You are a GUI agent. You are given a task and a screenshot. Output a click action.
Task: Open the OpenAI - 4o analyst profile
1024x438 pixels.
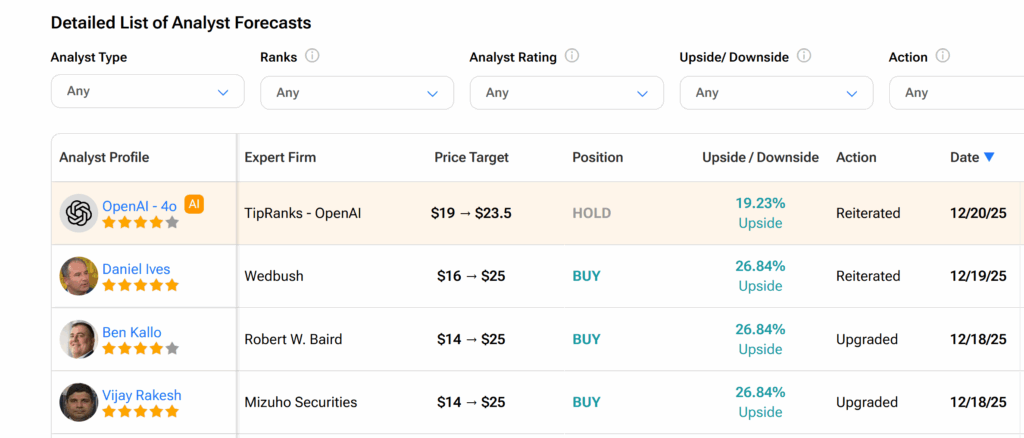click(x=139, y=206)
